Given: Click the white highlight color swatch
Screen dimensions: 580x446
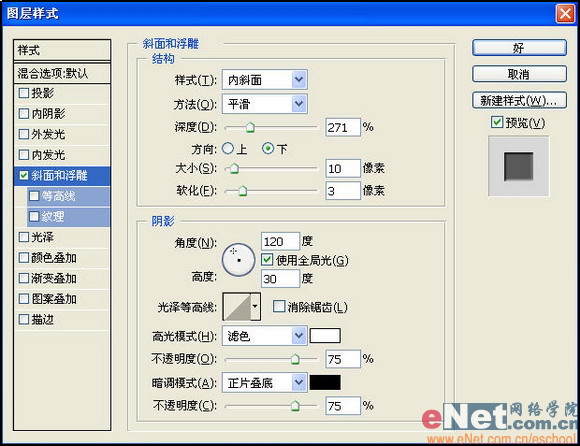Looking at the screenshot, I should click(325, 336).
